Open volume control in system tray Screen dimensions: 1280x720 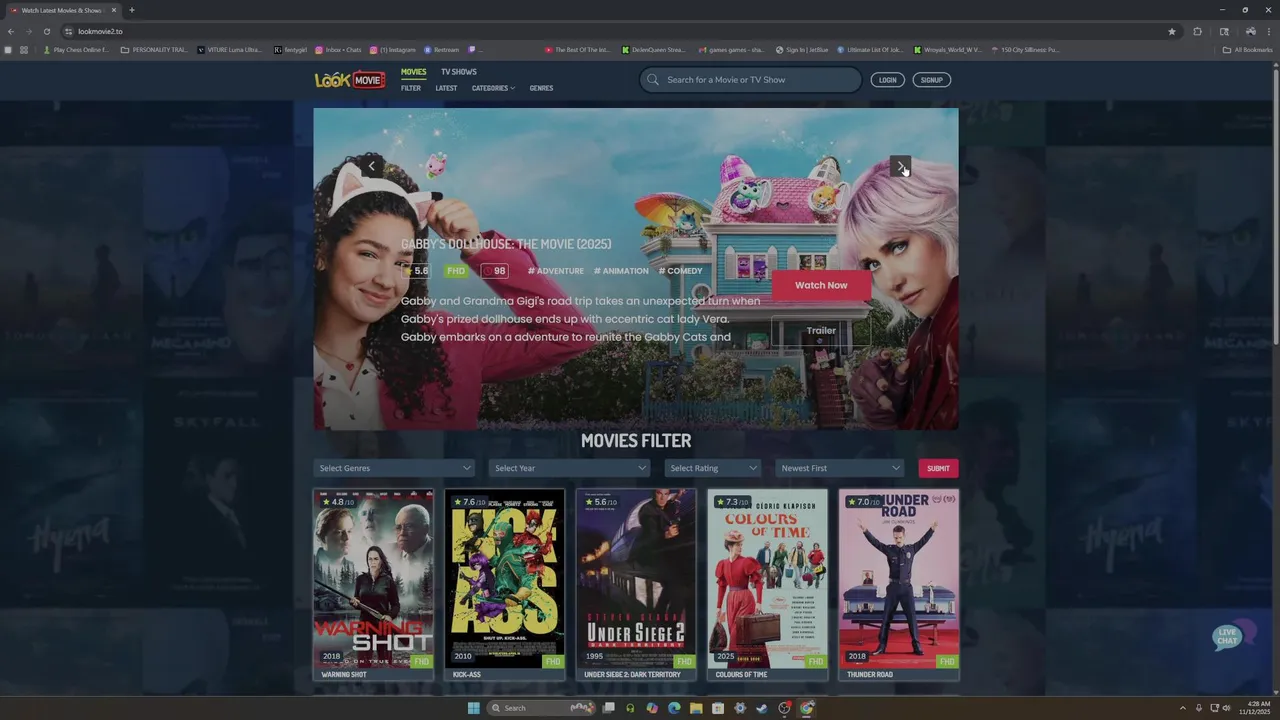(x=1227, y=708)
